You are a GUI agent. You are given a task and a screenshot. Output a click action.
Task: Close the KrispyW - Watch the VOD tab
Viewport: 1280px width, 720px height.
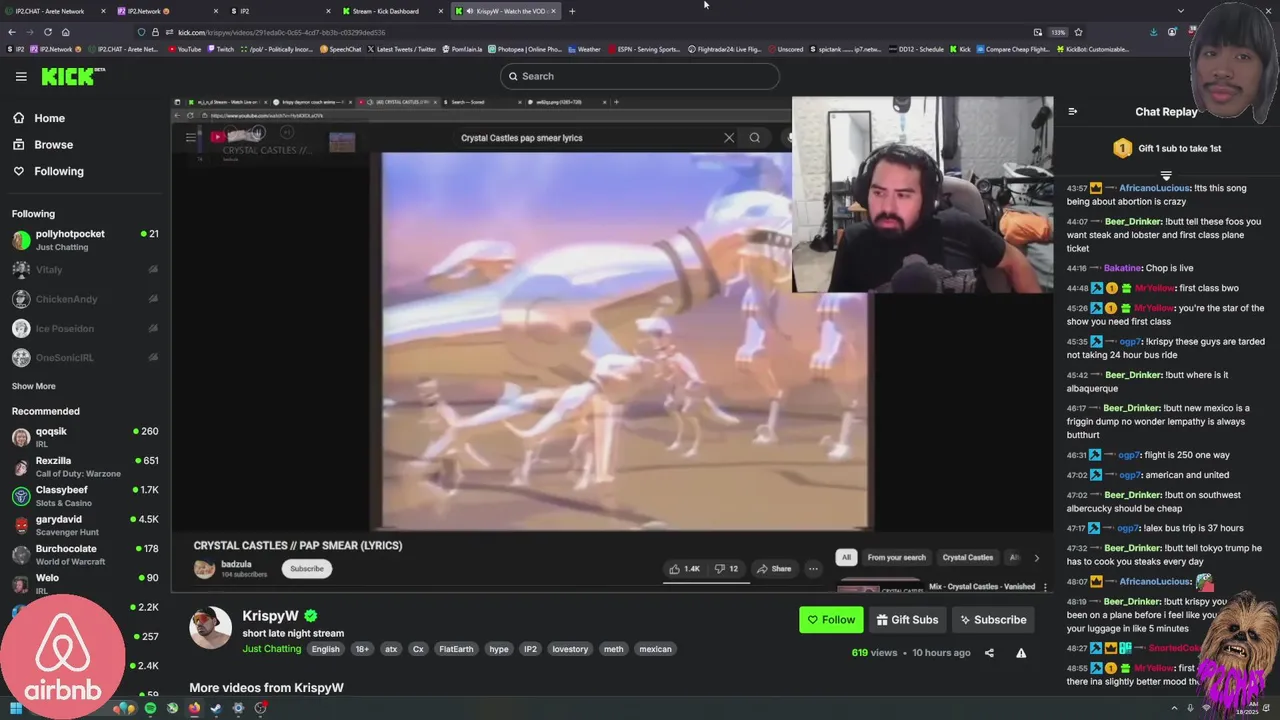553,11
